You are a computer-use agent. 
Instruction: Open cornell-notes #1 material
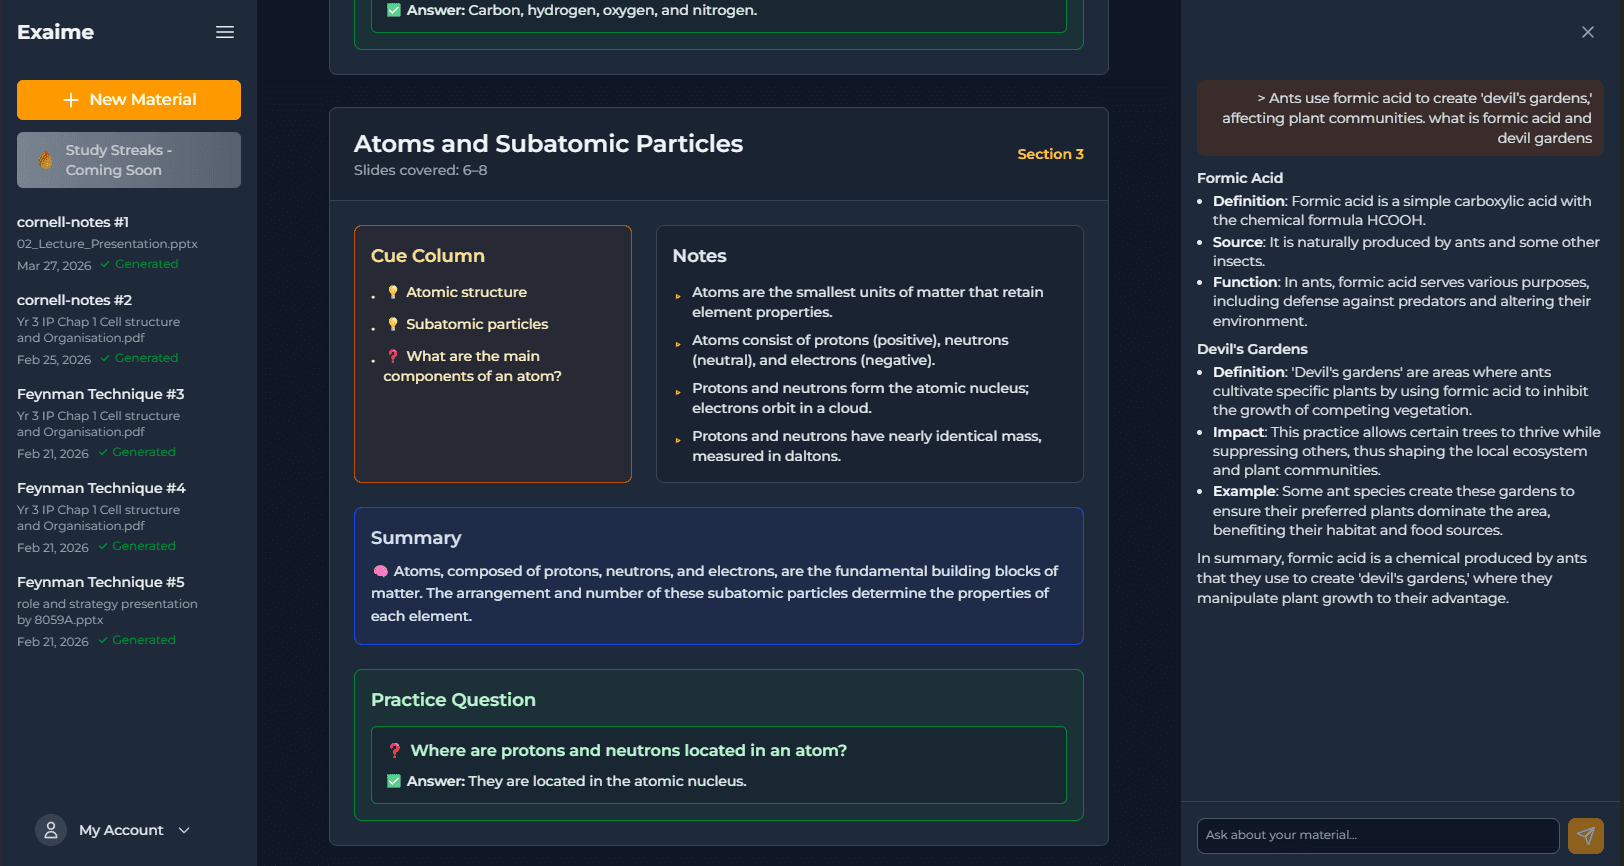129,243
